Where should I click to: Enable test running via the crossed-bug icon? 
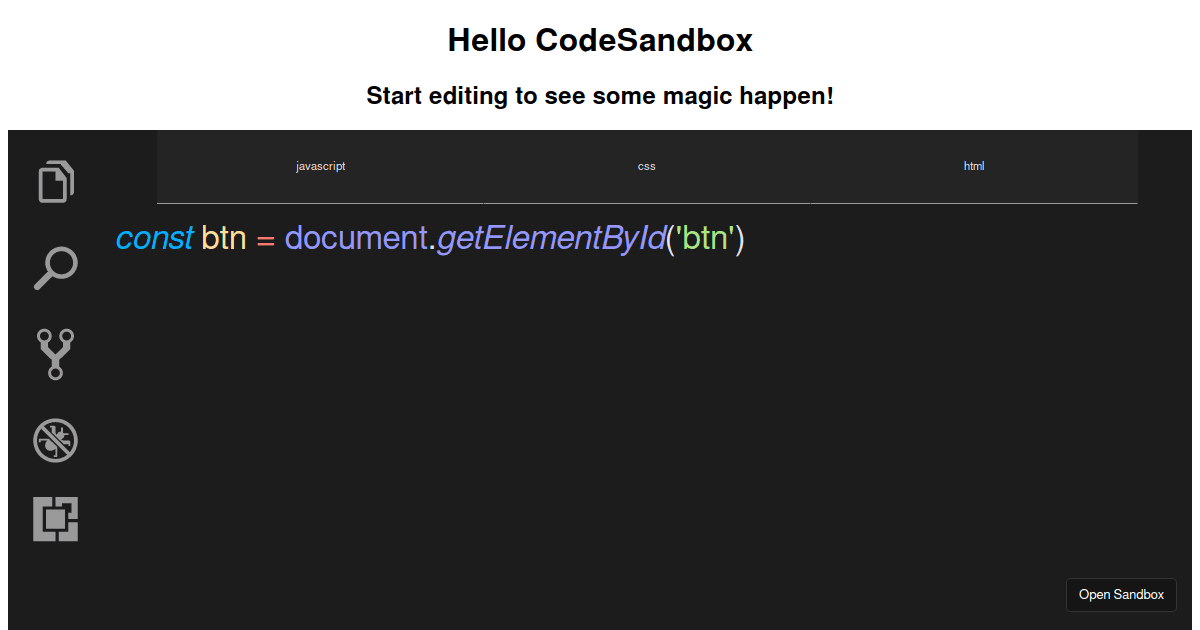tap(55, 440)
